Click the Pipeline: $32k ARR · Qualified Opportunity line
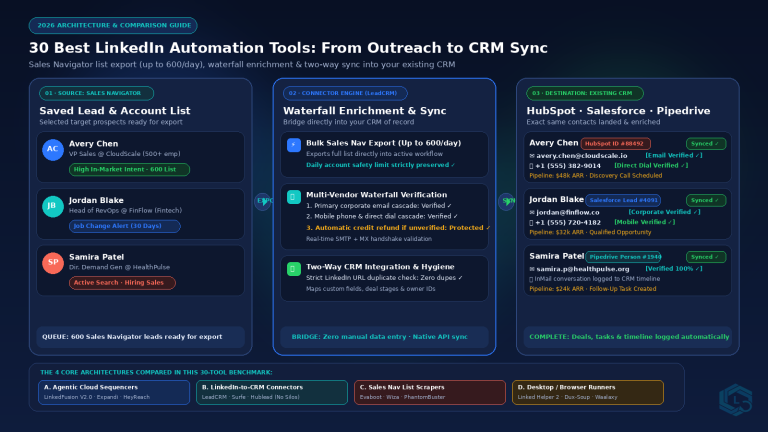The image size is (768, 432). pyautogui.click(x=590, y=233)
